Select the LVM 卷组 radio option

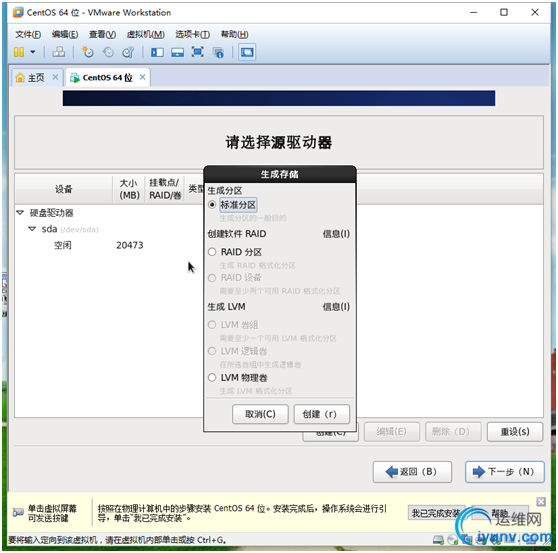(212, 325)
